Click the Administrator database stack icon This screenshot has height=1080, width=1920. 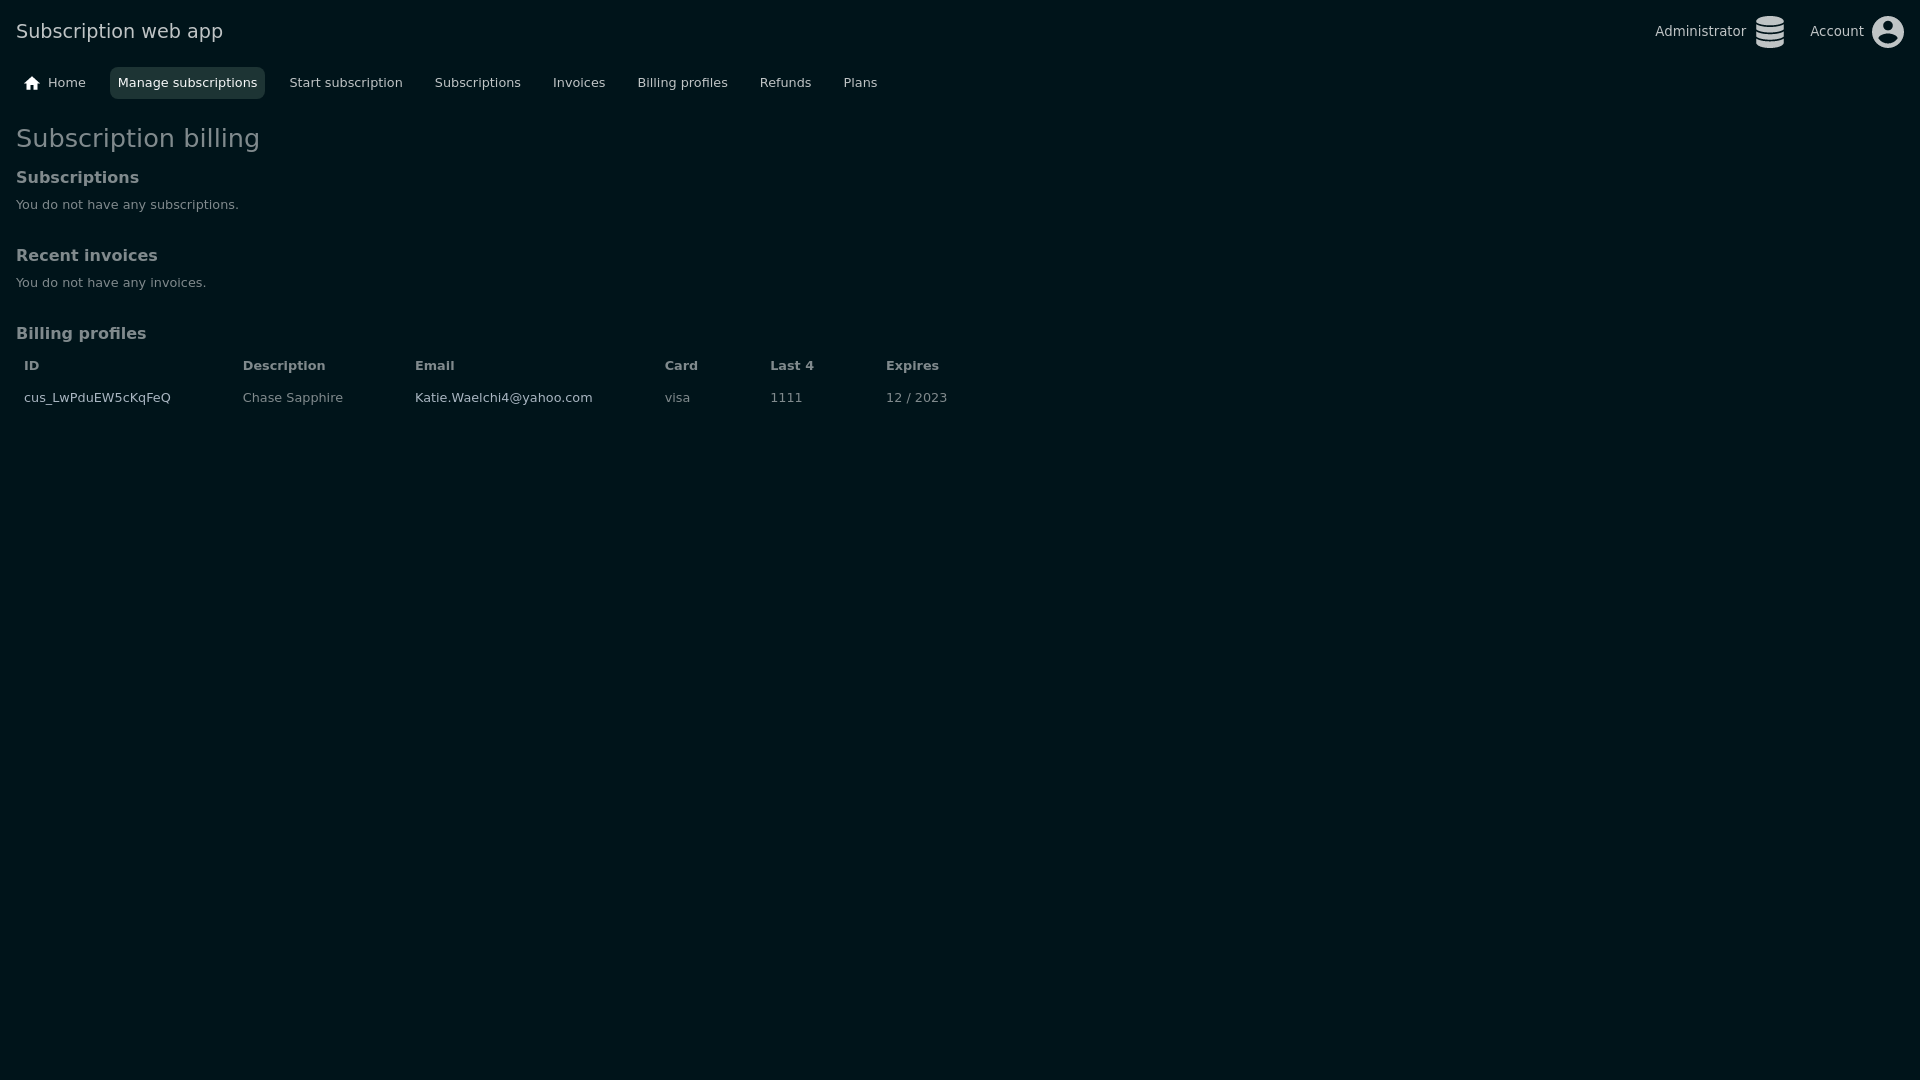1769,32
